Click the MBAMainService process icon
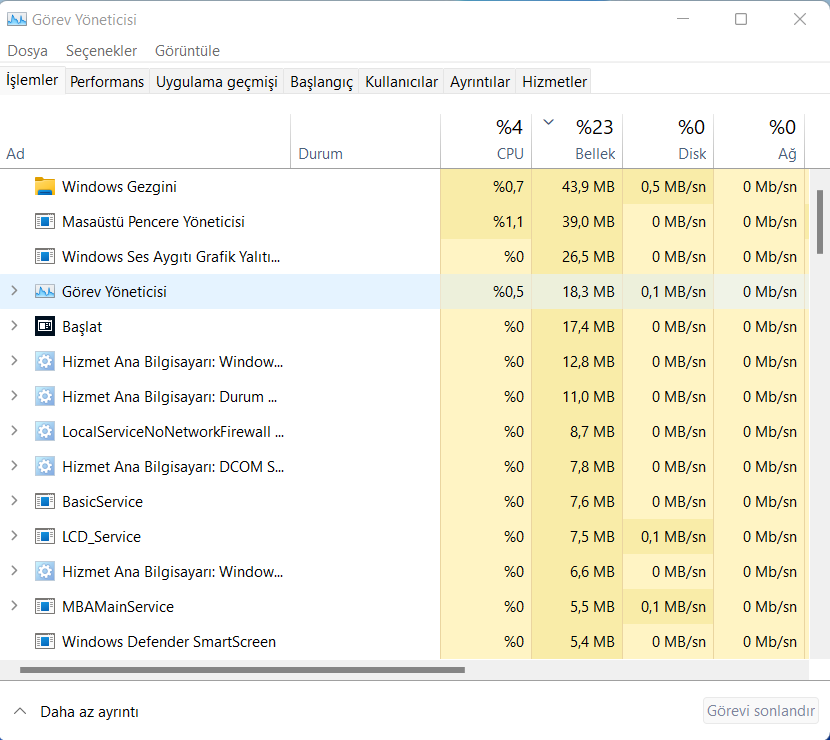 tap(44, 607)
